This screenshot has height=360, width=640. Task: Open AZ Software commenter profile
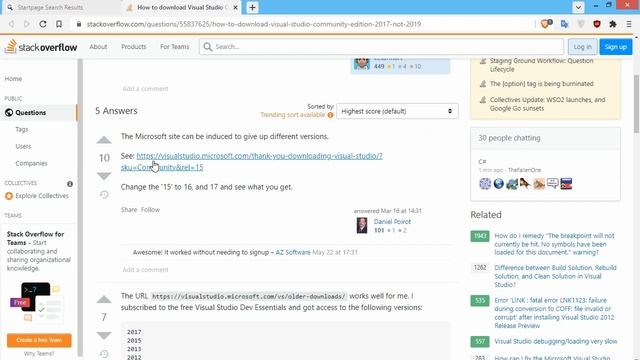click(x=293, y=252)
